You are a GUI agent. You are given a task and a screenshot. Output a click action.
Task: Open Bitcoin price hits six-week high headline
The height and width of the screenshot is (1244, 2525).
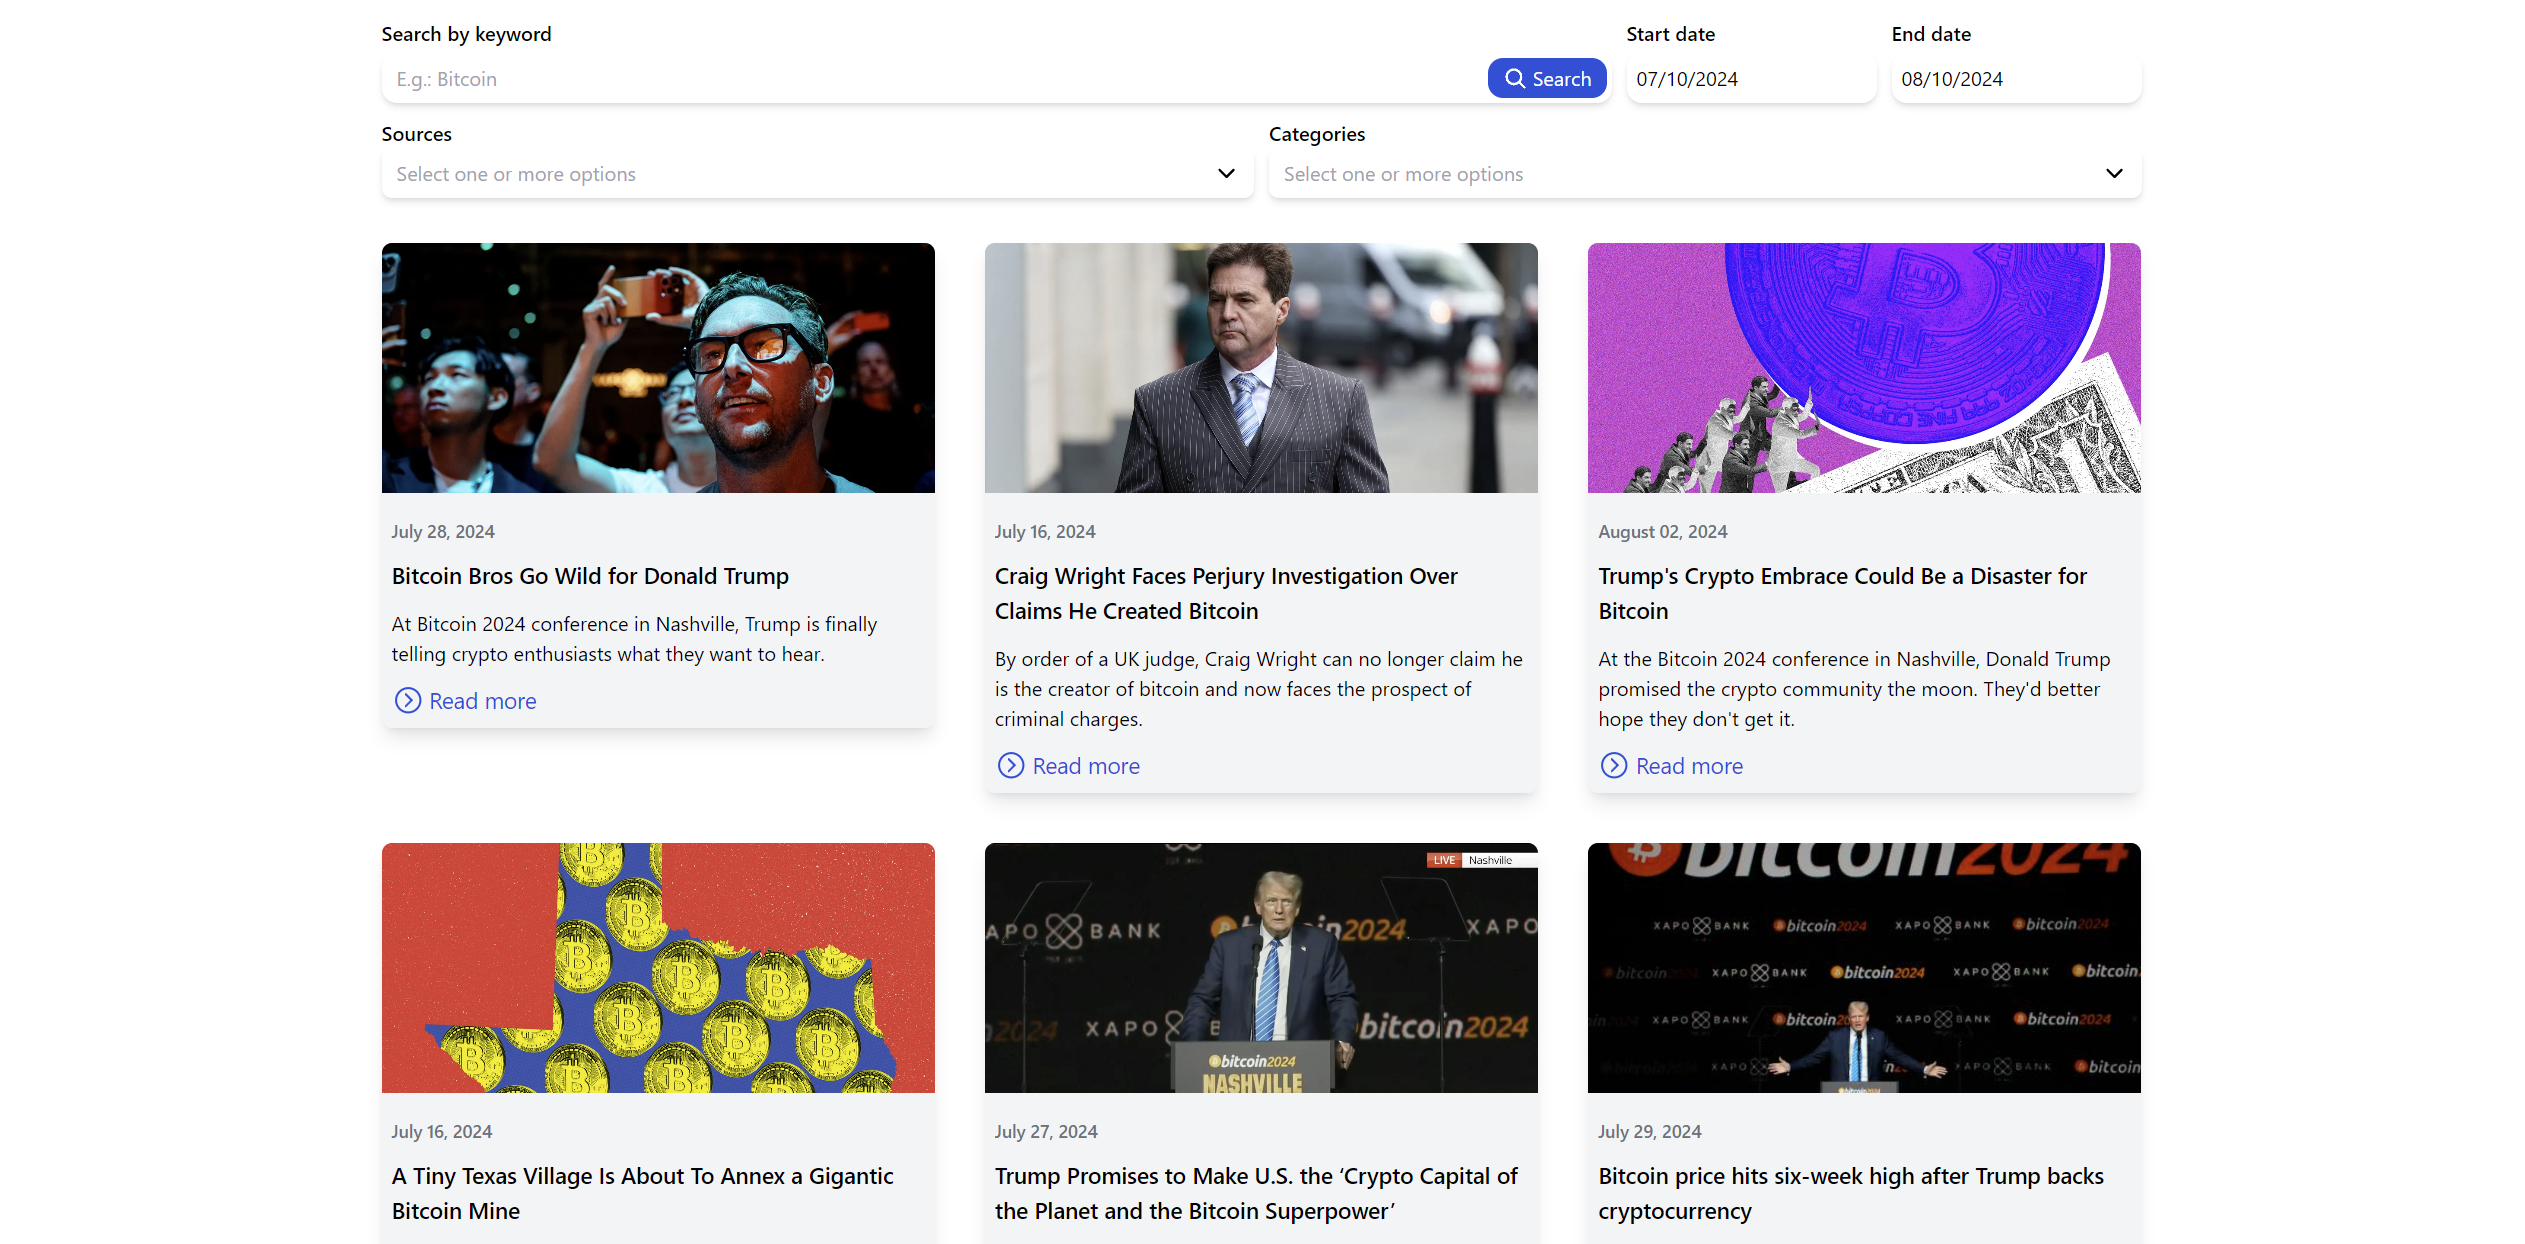tap(1850, 1193)
